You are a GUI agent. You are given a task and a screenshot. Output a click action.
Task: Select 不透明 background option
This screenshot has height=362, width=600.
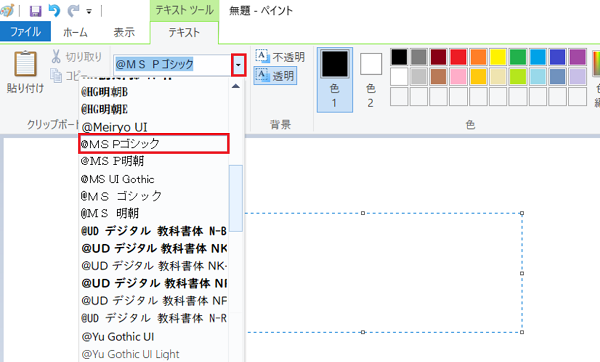coord(280,57)
